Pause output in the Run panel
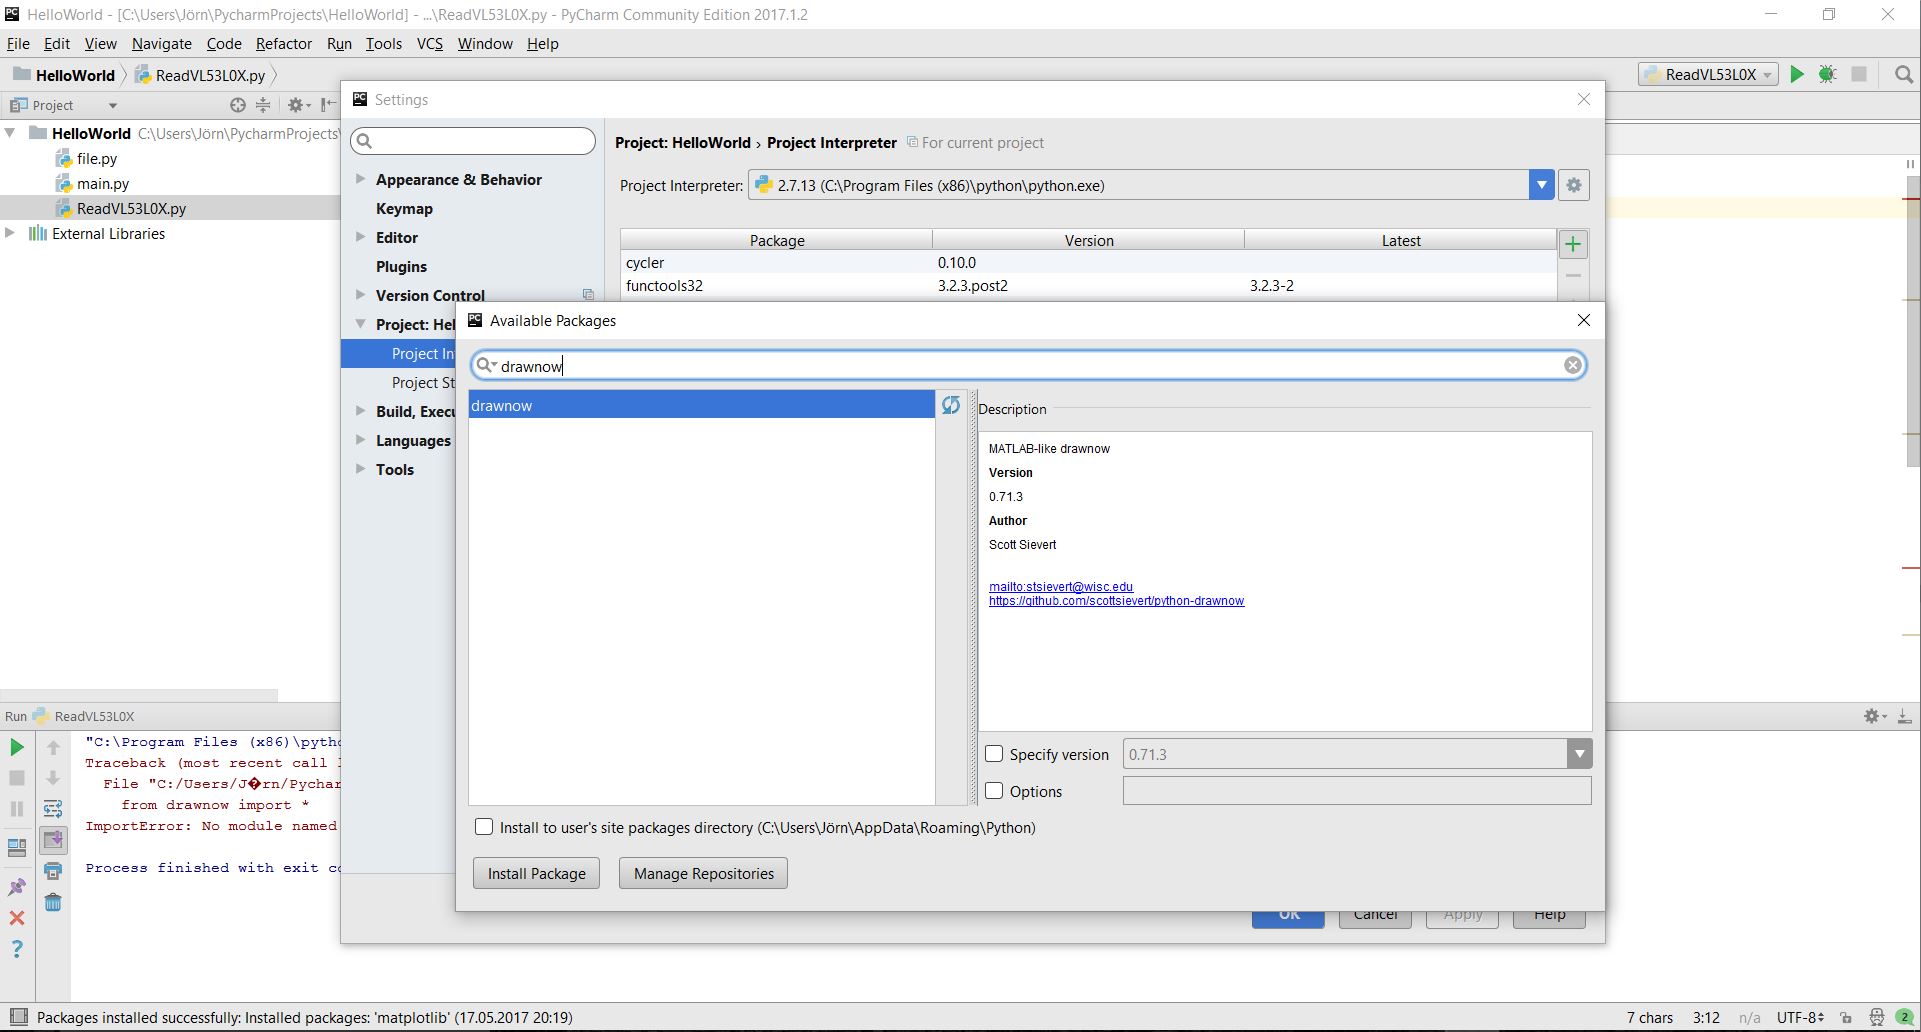Screen dimensions: 1921x1032 tap(17, 809)
